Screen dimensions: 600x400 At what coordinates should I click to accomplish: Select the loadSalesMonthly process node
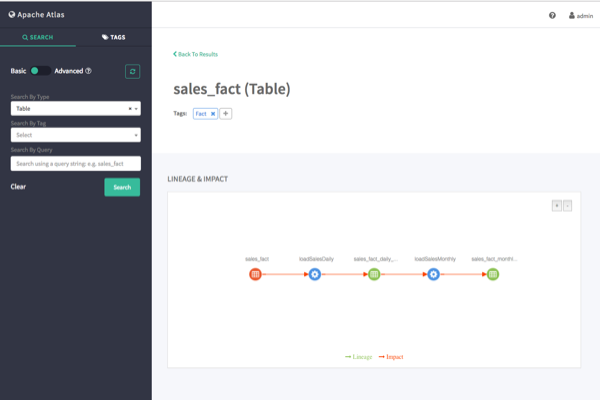[433, 274]
